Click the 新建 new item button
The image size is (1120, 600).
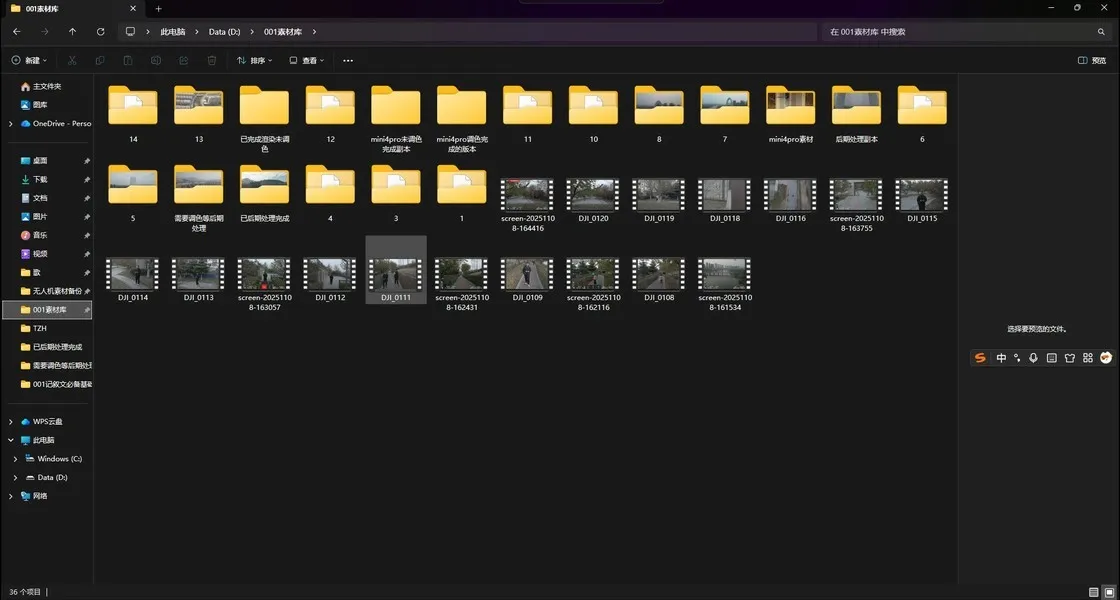point(29,61)
